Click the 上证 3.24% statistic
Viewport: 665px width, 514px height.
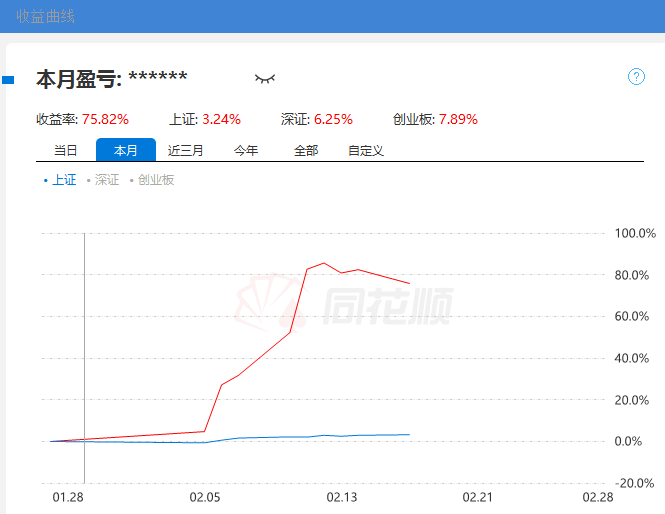tap(221, 119)
